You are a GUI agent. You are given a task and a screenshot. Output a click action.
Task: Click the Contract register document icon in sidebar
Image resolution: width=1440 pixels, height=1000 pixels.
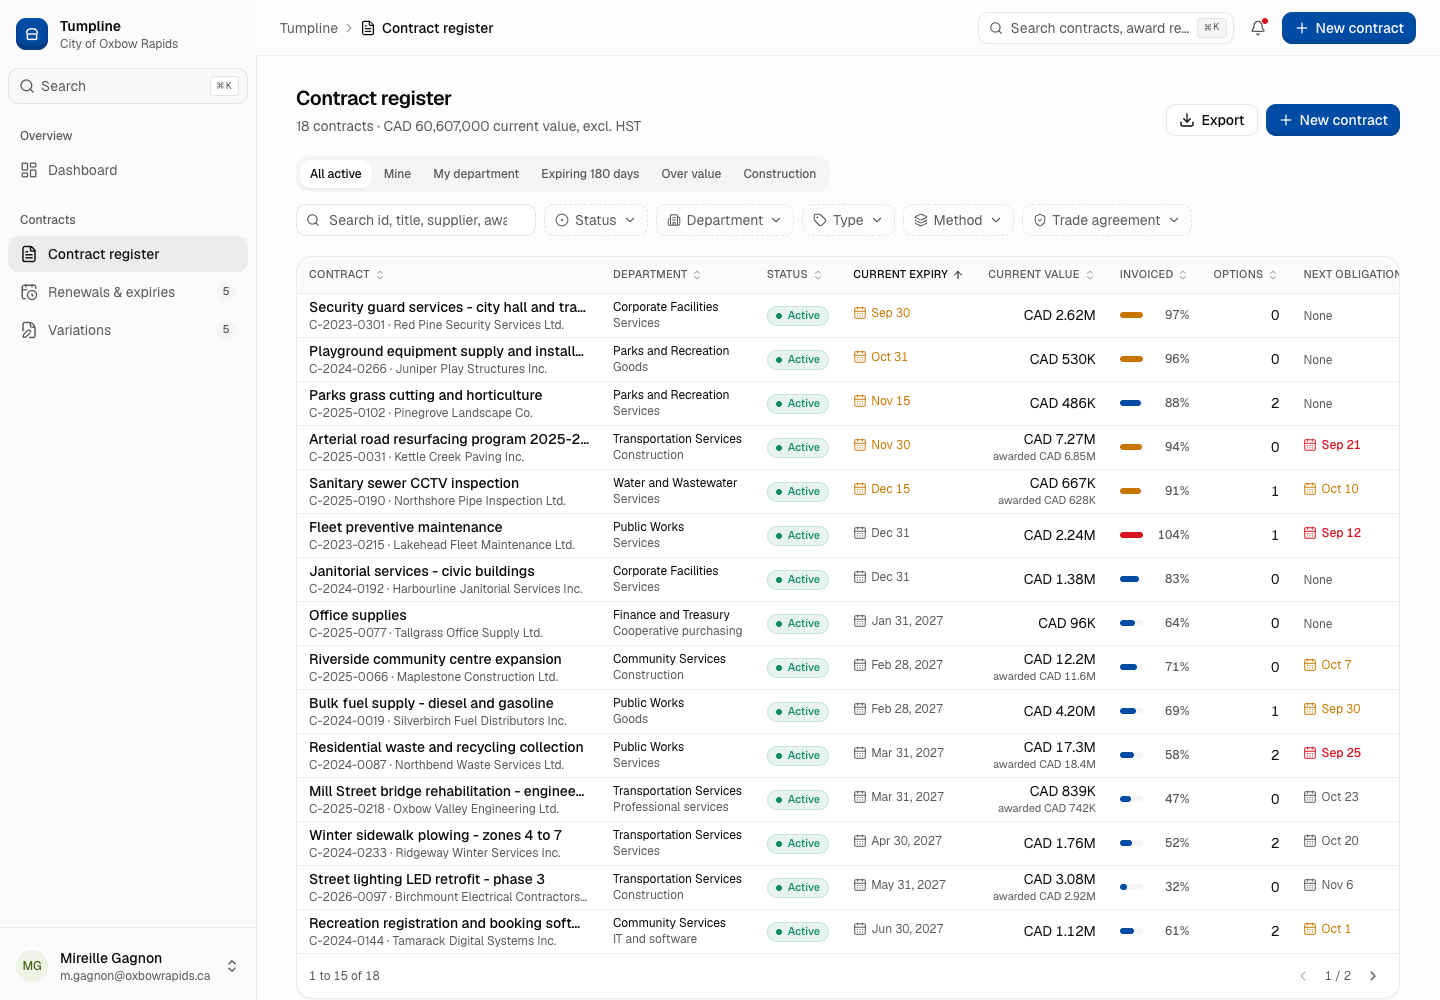tap(29, 254)
